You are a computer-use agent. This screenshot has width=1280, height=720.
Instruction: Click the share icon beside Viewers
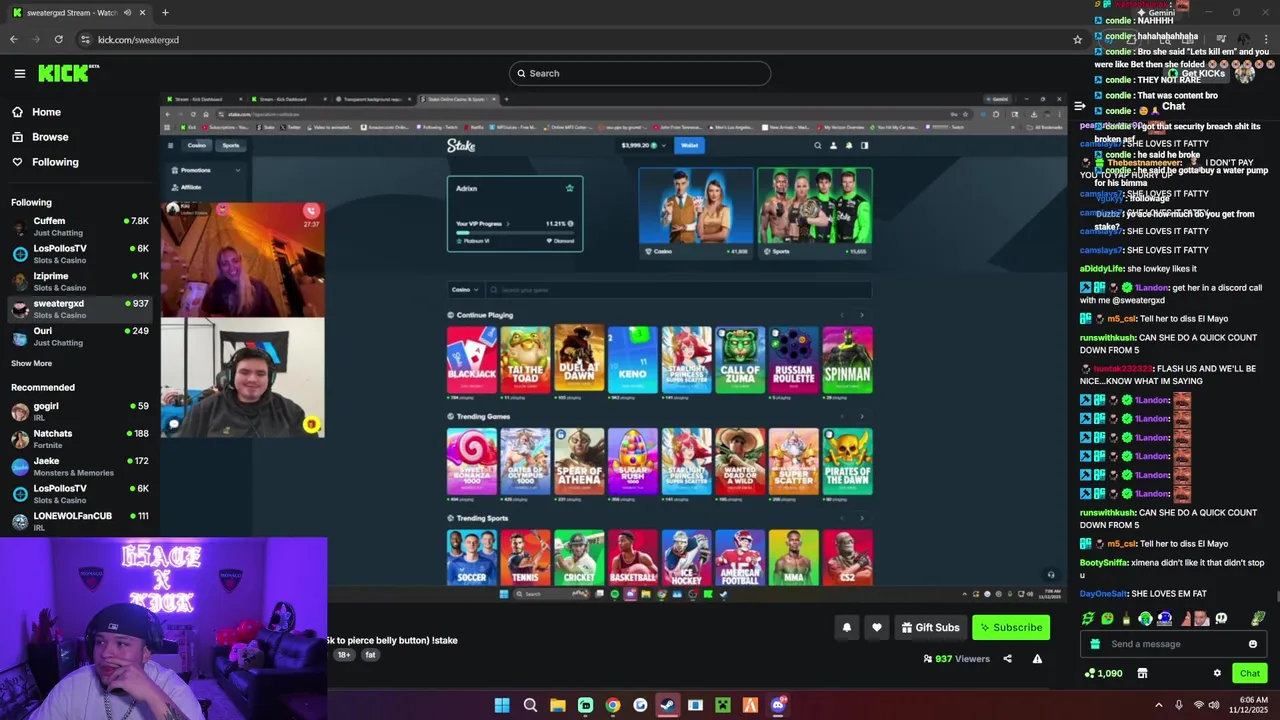(1007, 659)
